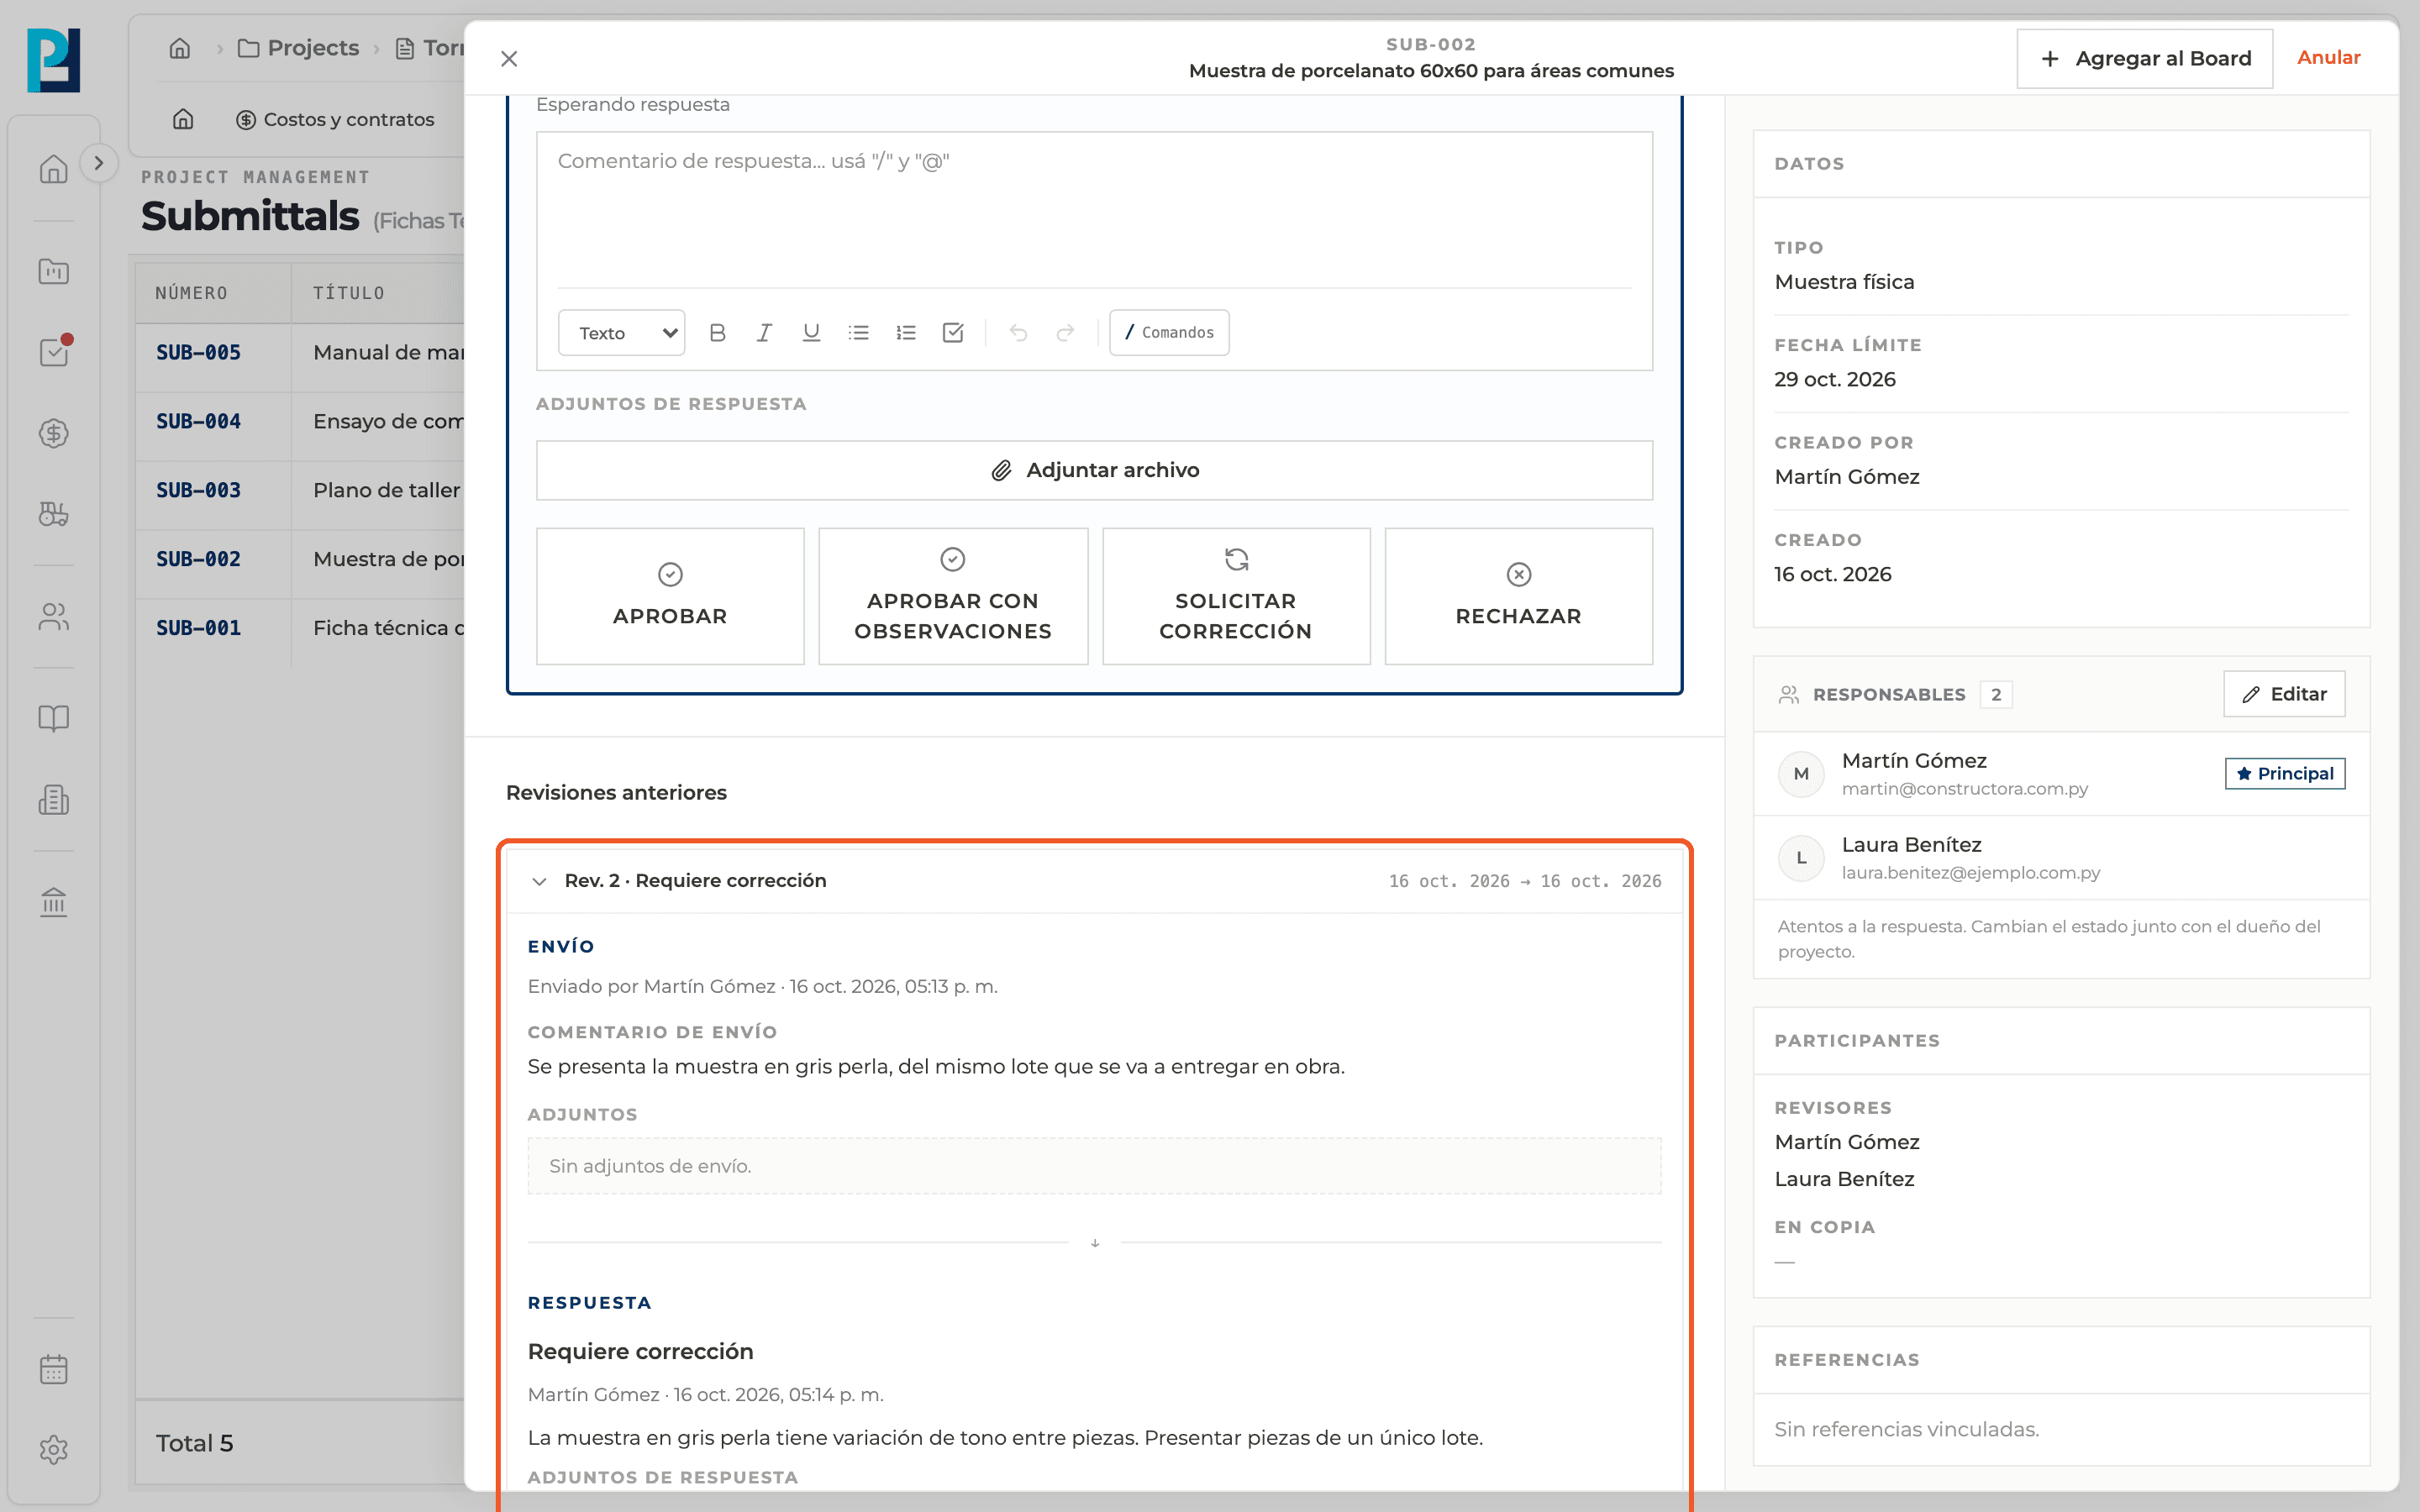Click the app logo at top left
Viewport: 2420px width, 1512px height.
tap(54, 60)
